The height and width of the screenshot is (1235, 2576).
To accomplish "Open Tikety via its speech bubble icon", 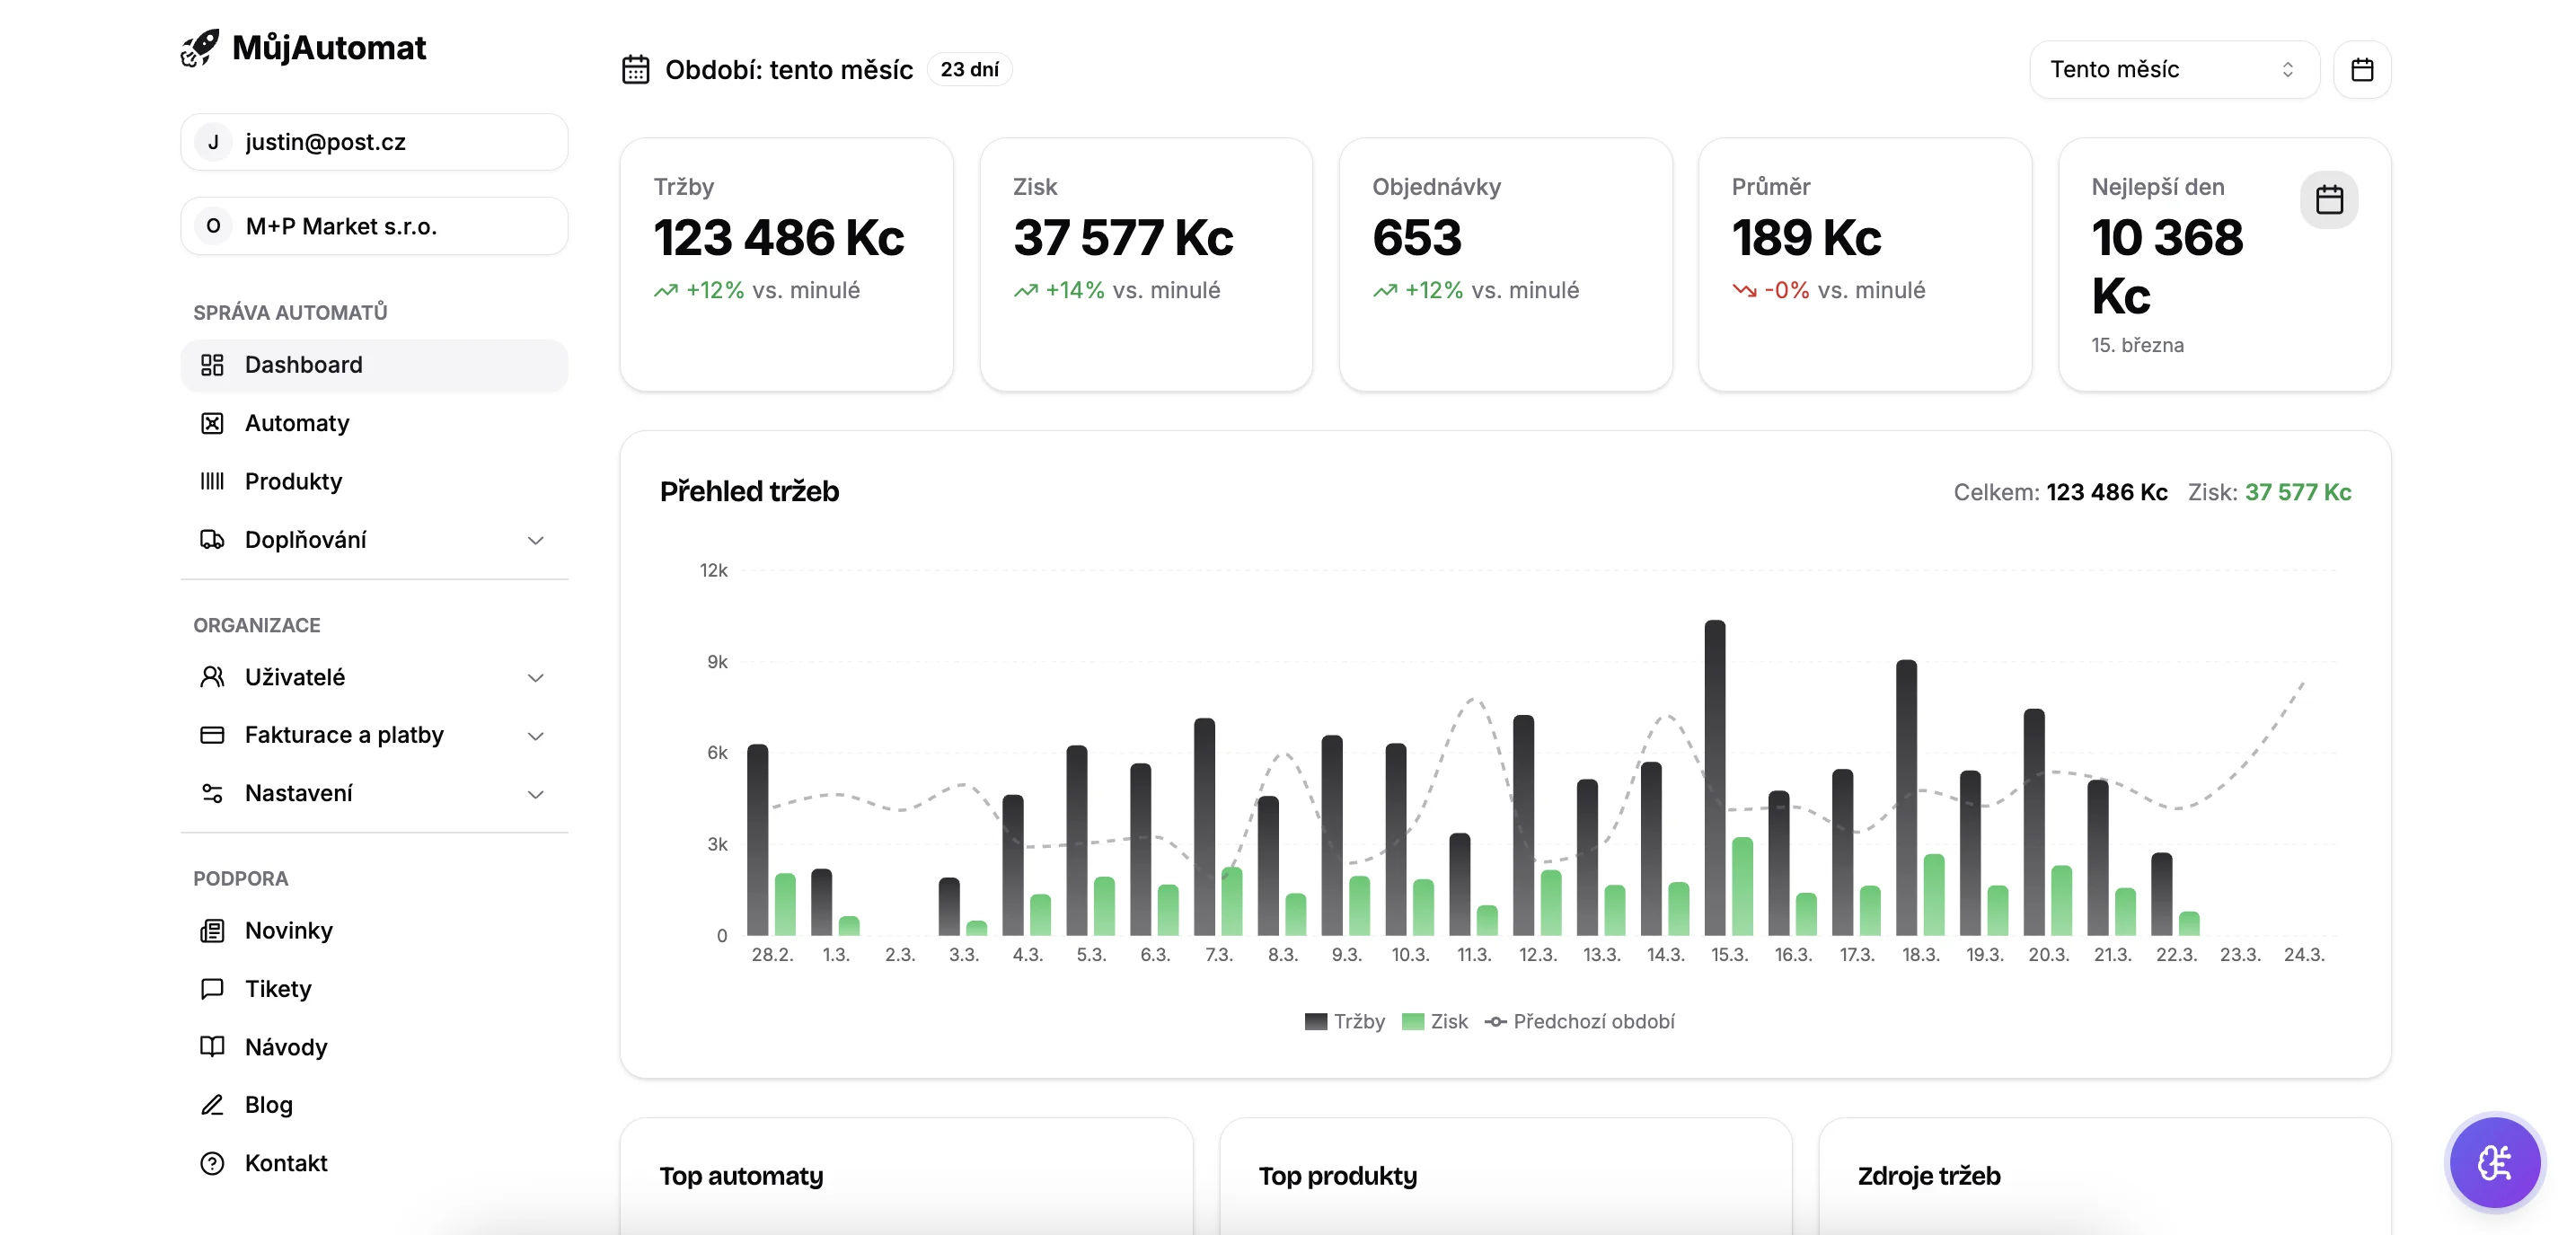I will (x=211, y=989).
